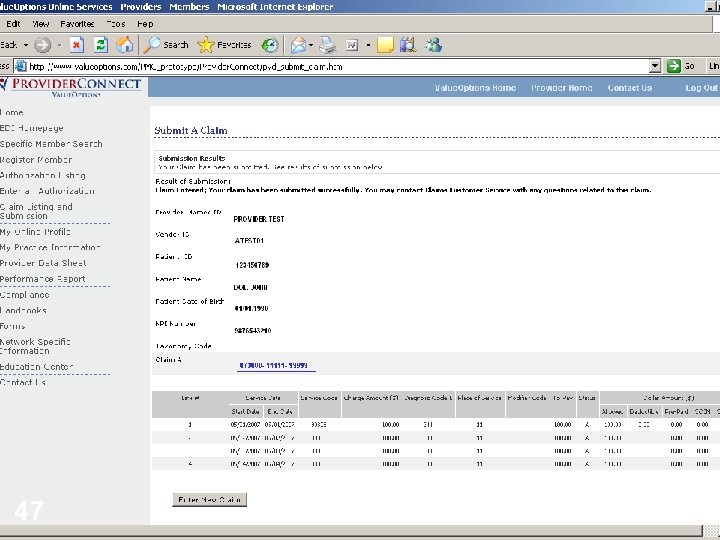
Task: Click the PROVIDER TEST provider name value
Action: pyautogui.click(x=259, y=219)
